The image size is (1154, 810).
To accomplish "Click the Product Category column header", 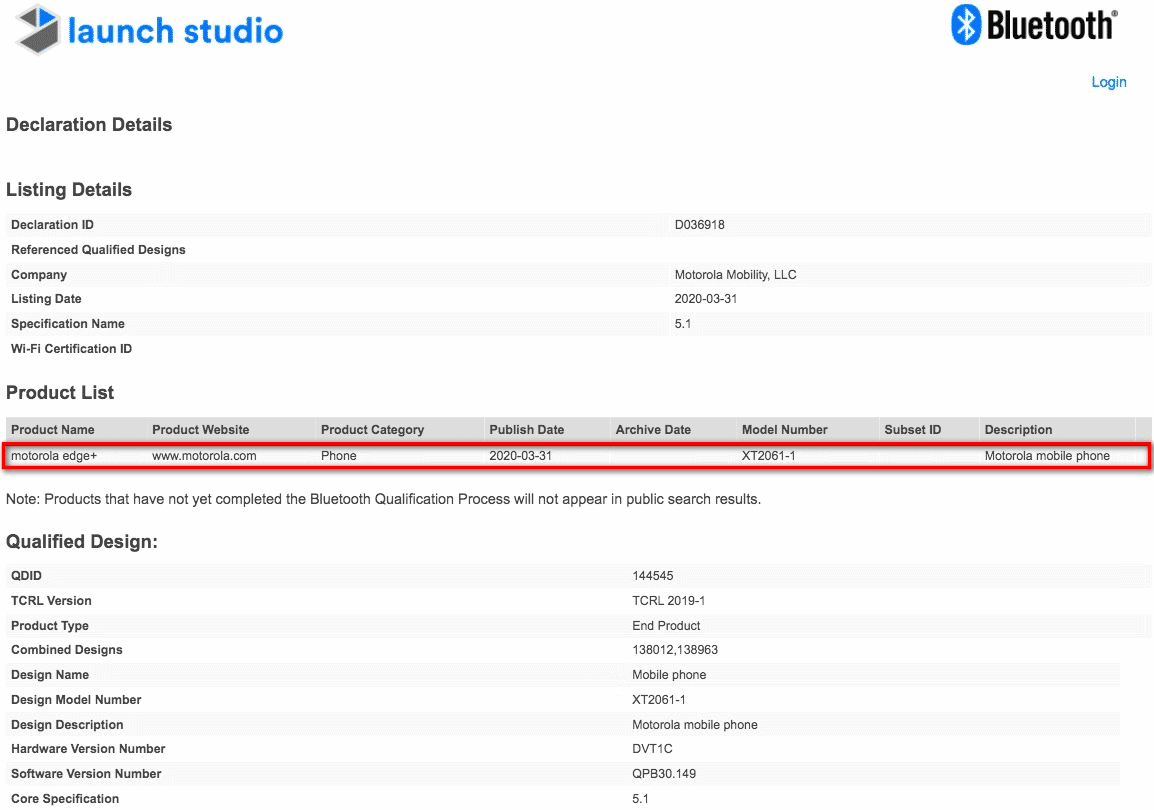I will point(372,430).
